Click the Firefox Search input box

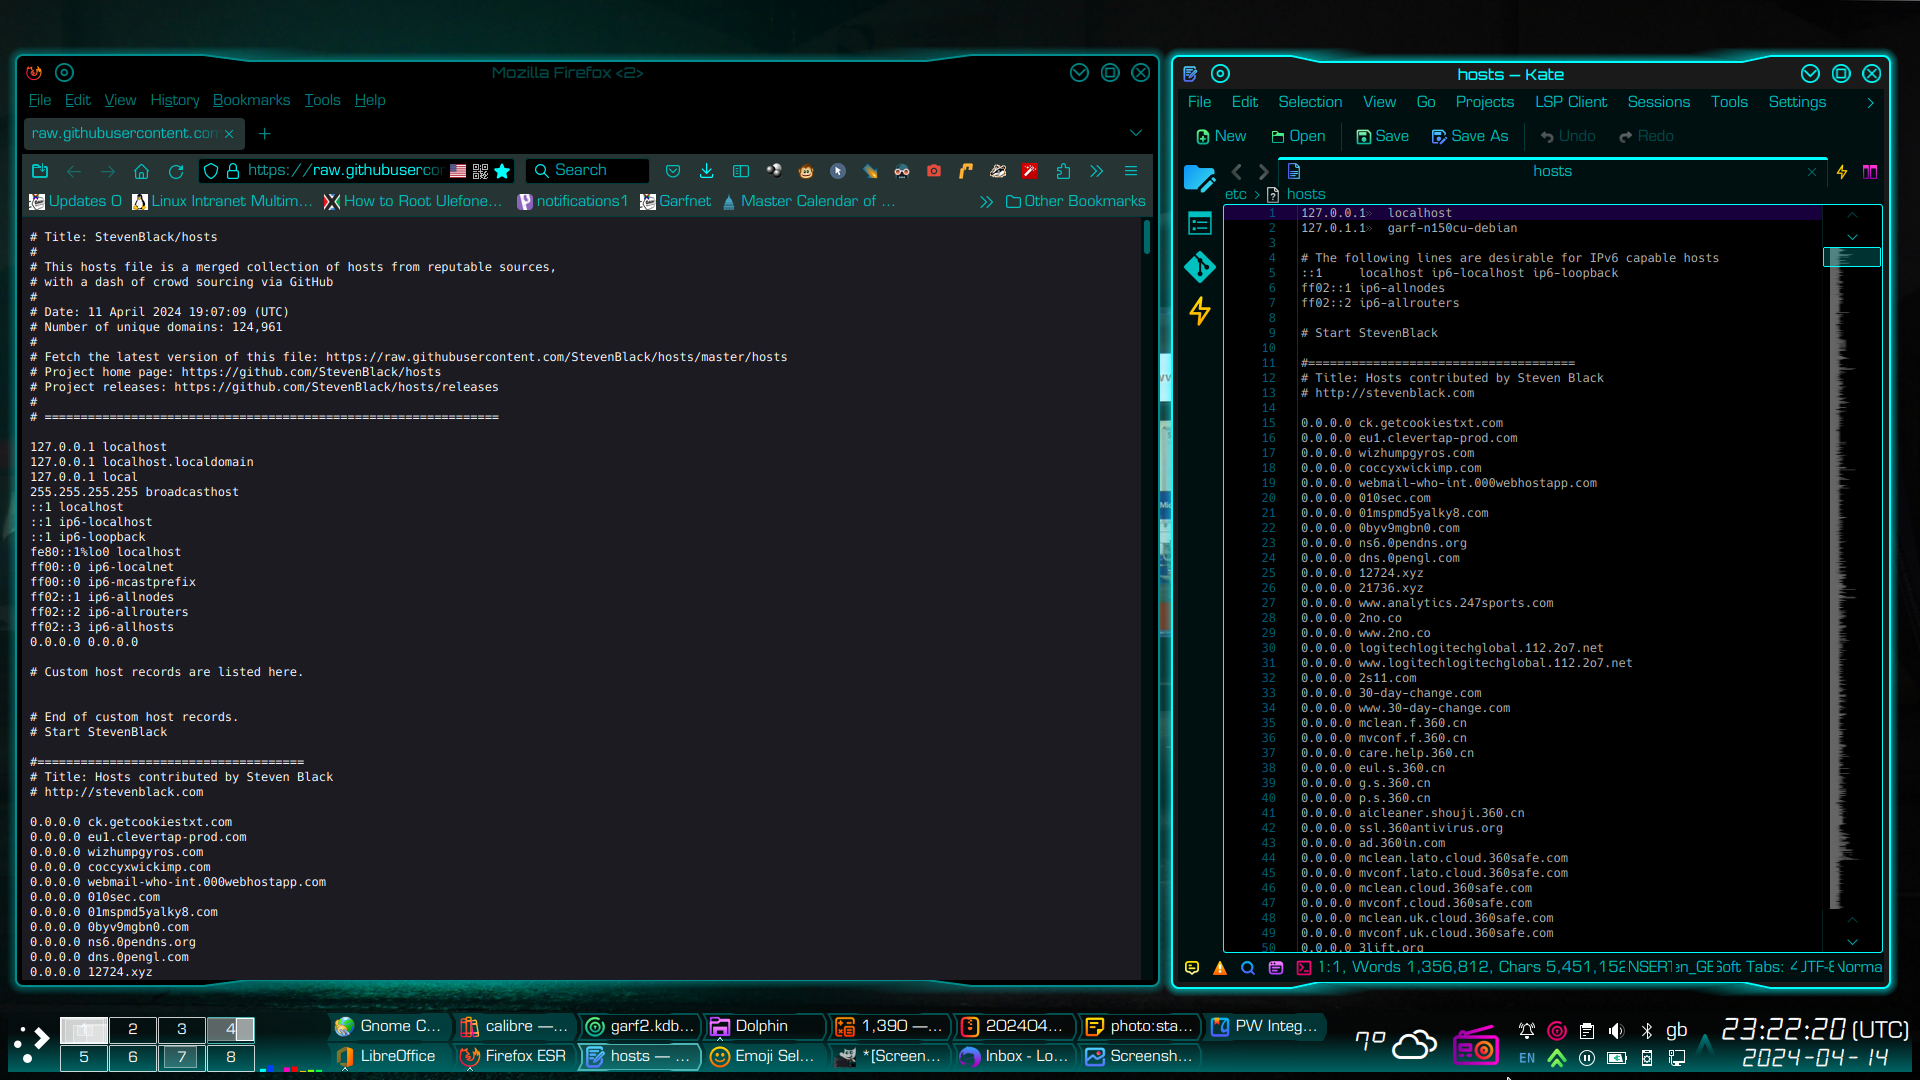click(x=587, y=171)
